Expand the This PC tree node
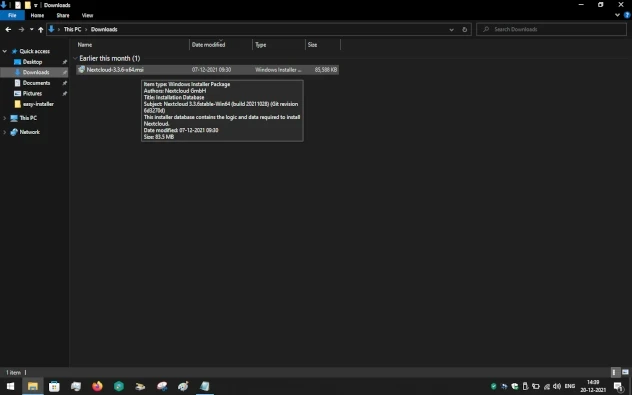Viewport: 632px width, 395px height. click(5, 118)
